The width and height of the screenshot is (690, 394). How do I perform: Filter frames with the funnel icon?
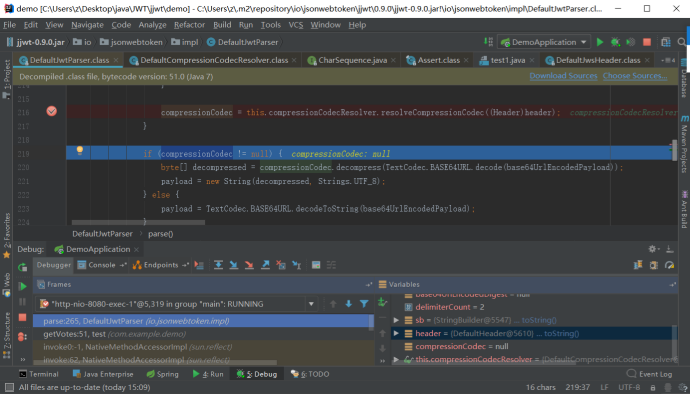(x=364, y=304)
